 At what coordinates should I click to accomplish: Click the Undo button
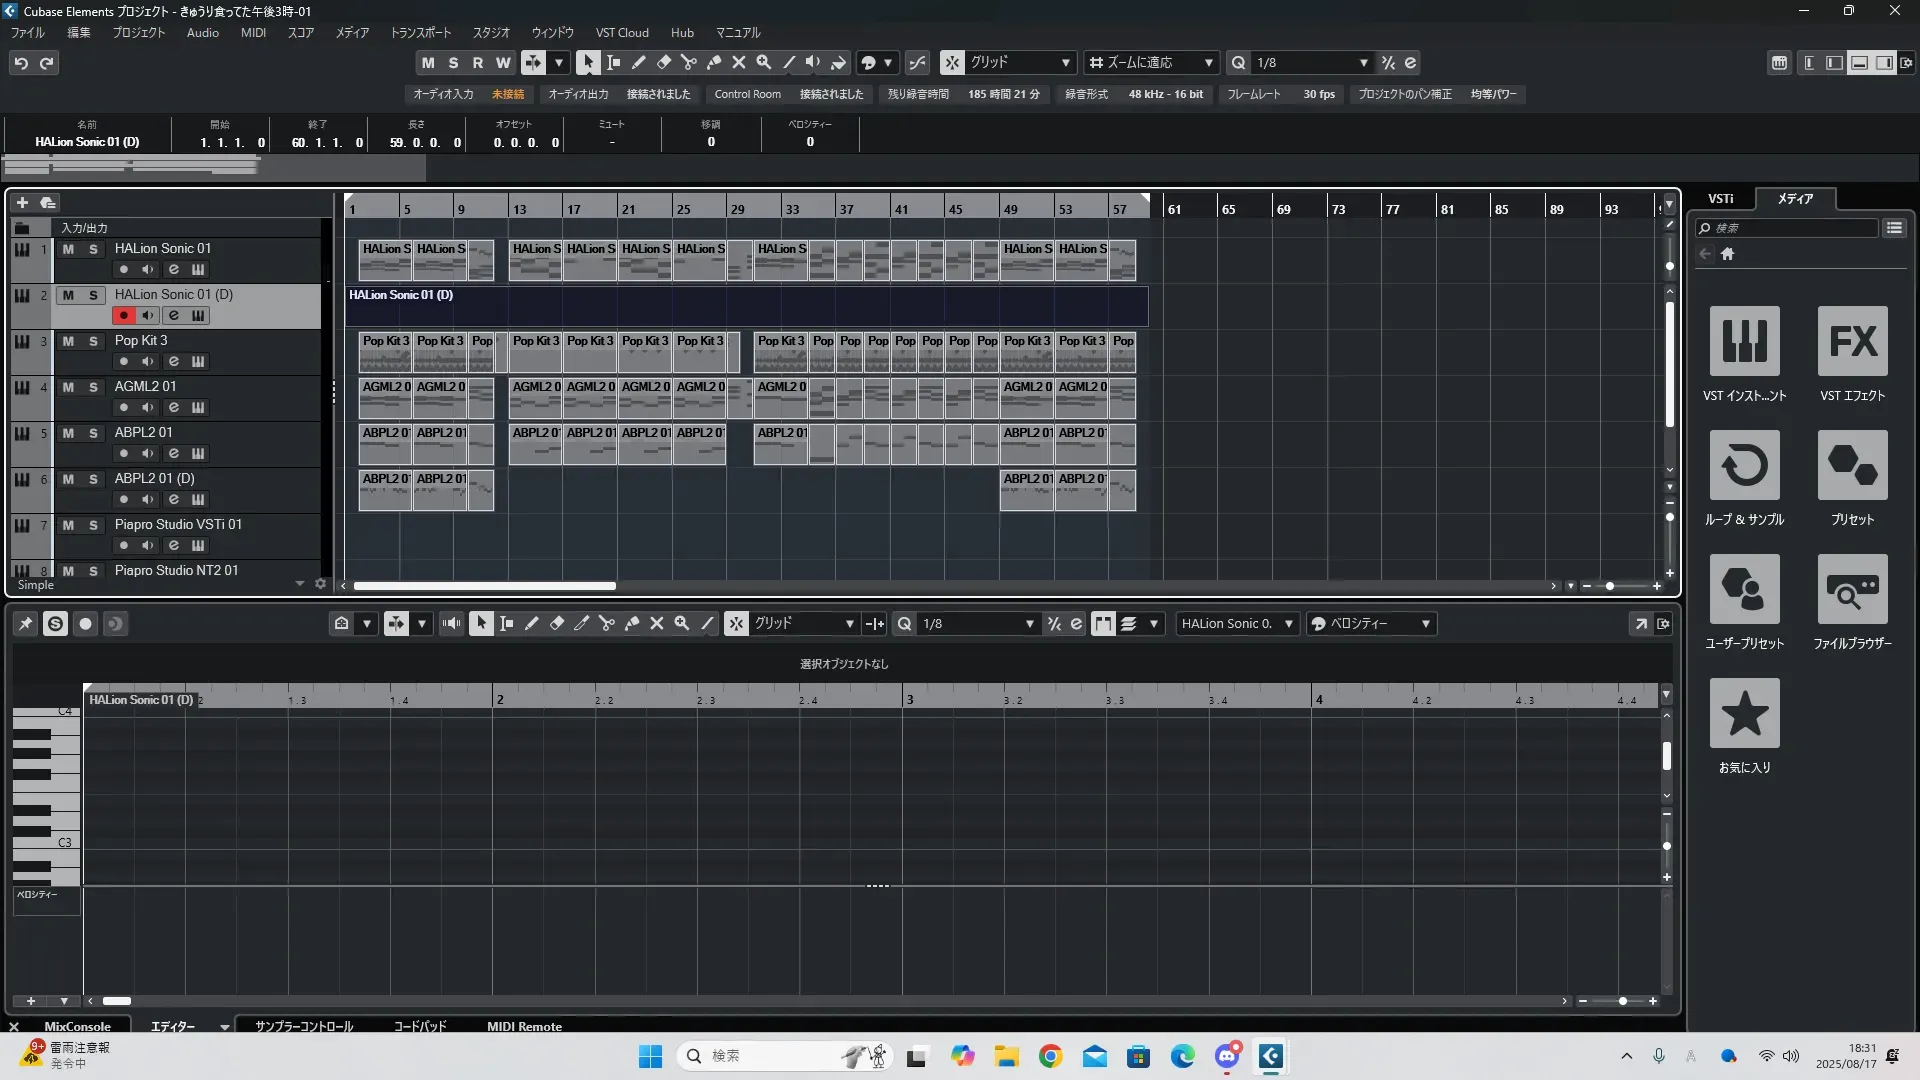pos(21,62)
